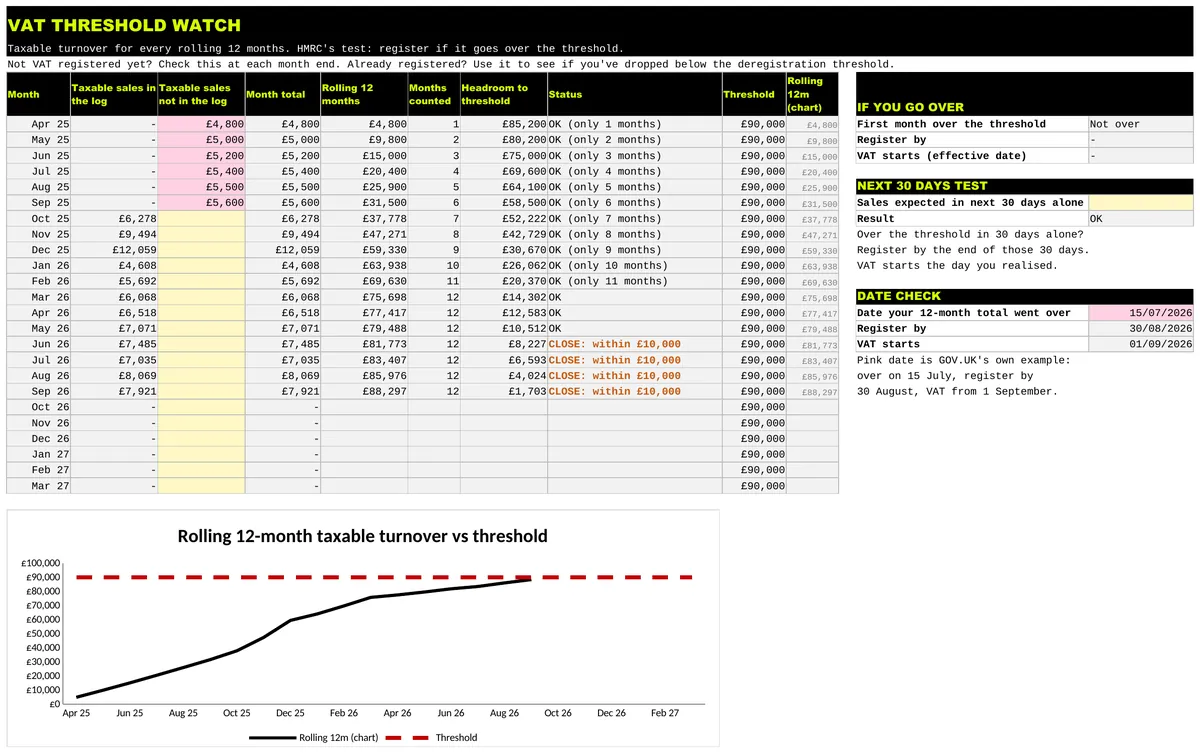The width and height of the screenshot is (1200, 753).
Task: Click the Oct 26 yellow not-in-log cell
Action: coord(201,407)
